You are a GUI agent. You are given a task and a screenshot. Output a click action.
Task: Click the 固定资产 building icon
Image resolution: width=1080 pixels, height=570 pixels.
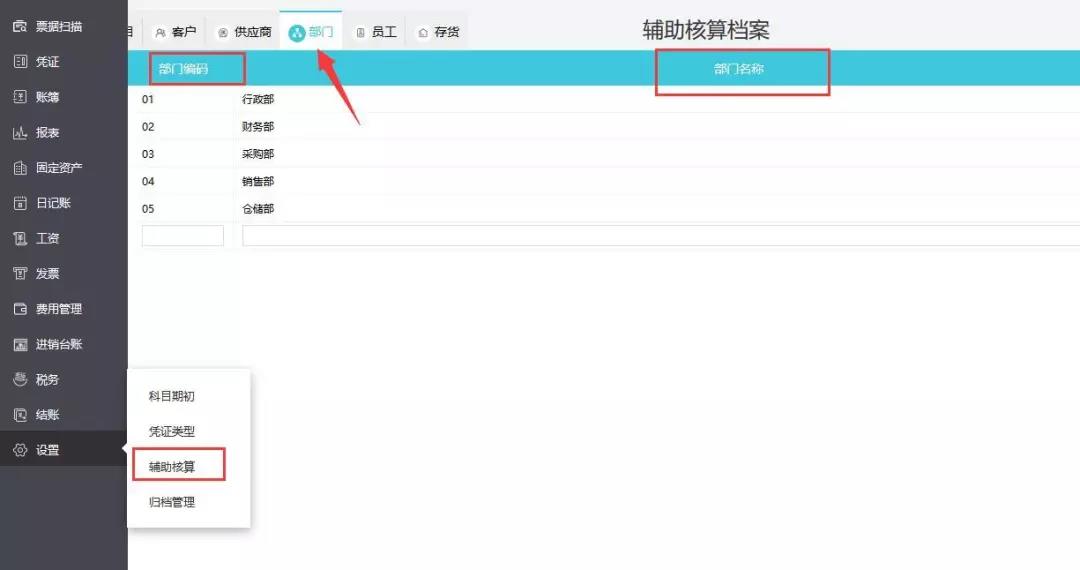20,167
